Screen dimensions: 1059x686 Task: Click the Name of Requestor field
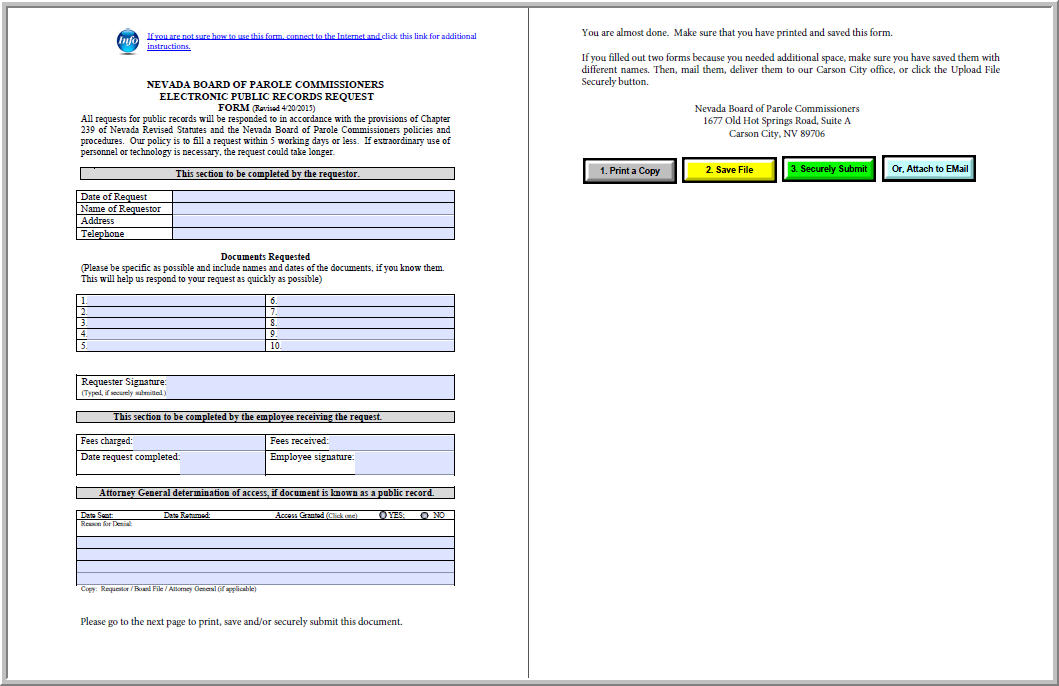click(310, 209)
